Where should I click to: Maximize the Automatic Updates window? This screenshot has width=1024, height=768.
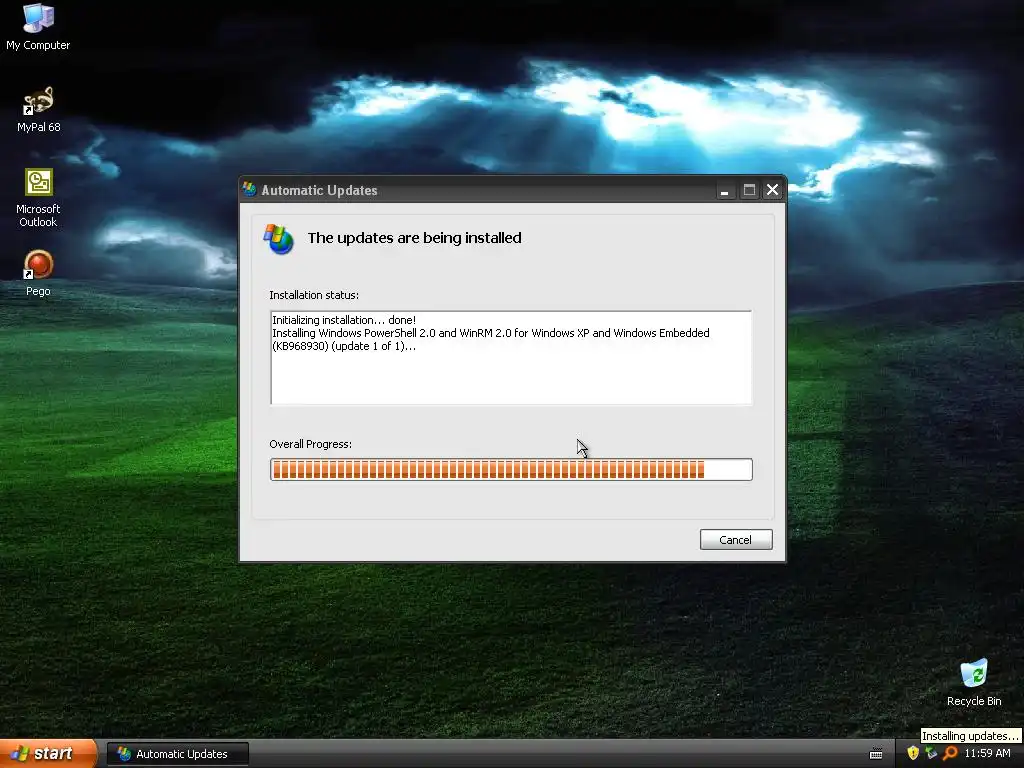(749, 190)
